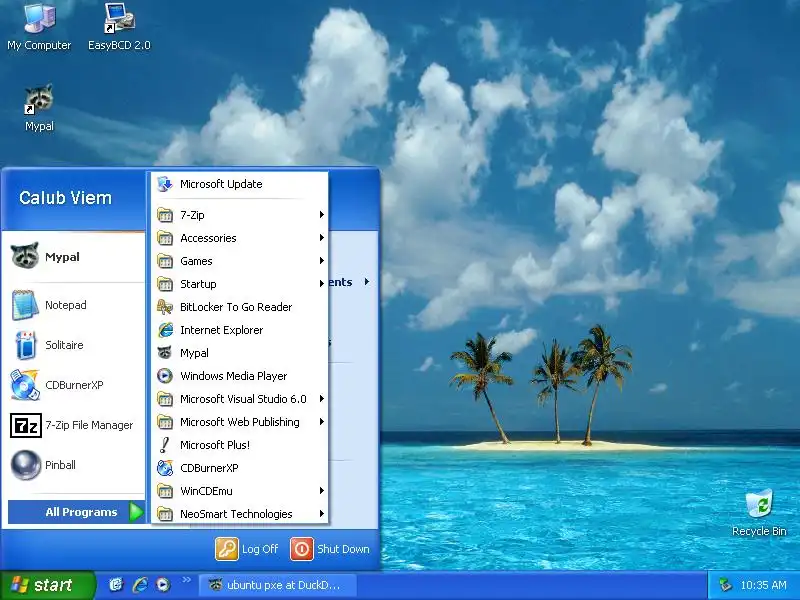Click the red Shut Down power icon
Image resolution: width=800 pixels, height=600 pixels.
pos(302,549)
